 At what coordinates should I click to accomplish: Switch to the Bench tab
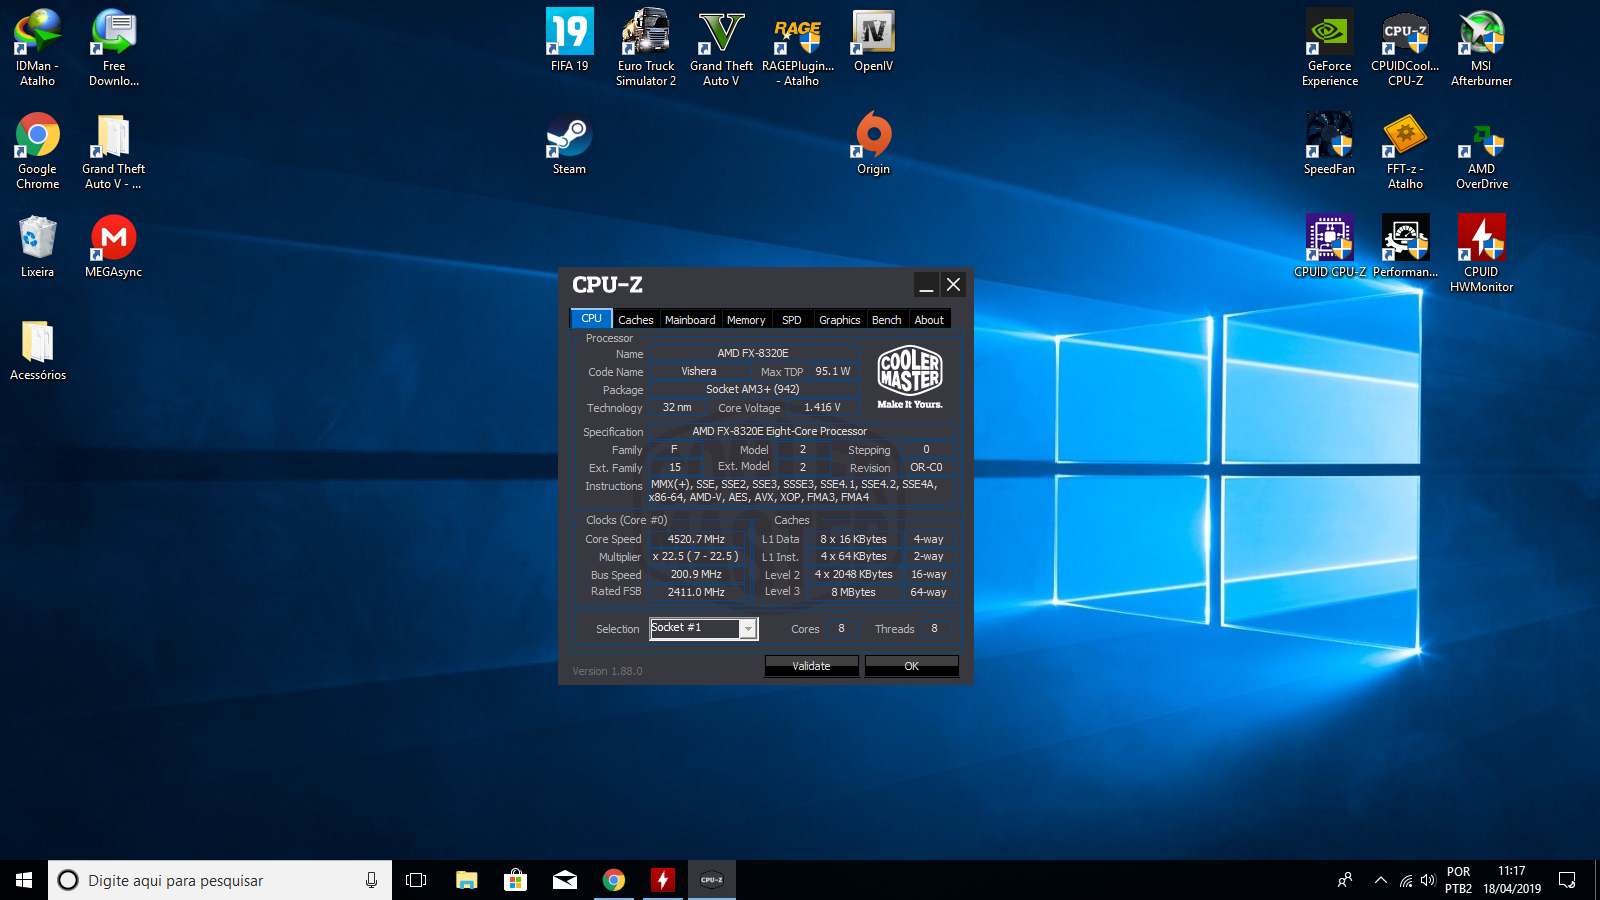(x=887, y=320)
